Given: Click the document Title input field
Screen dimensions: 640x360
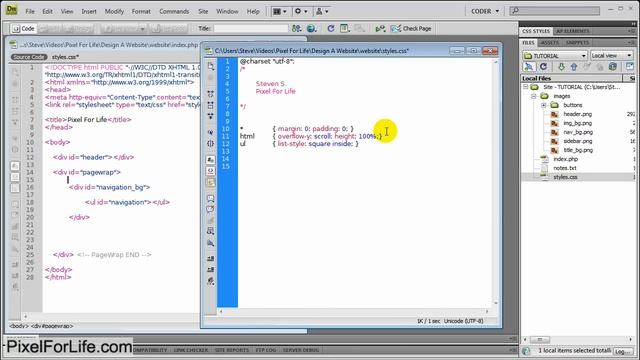Looking at the screenshot, I should [251, 29].
